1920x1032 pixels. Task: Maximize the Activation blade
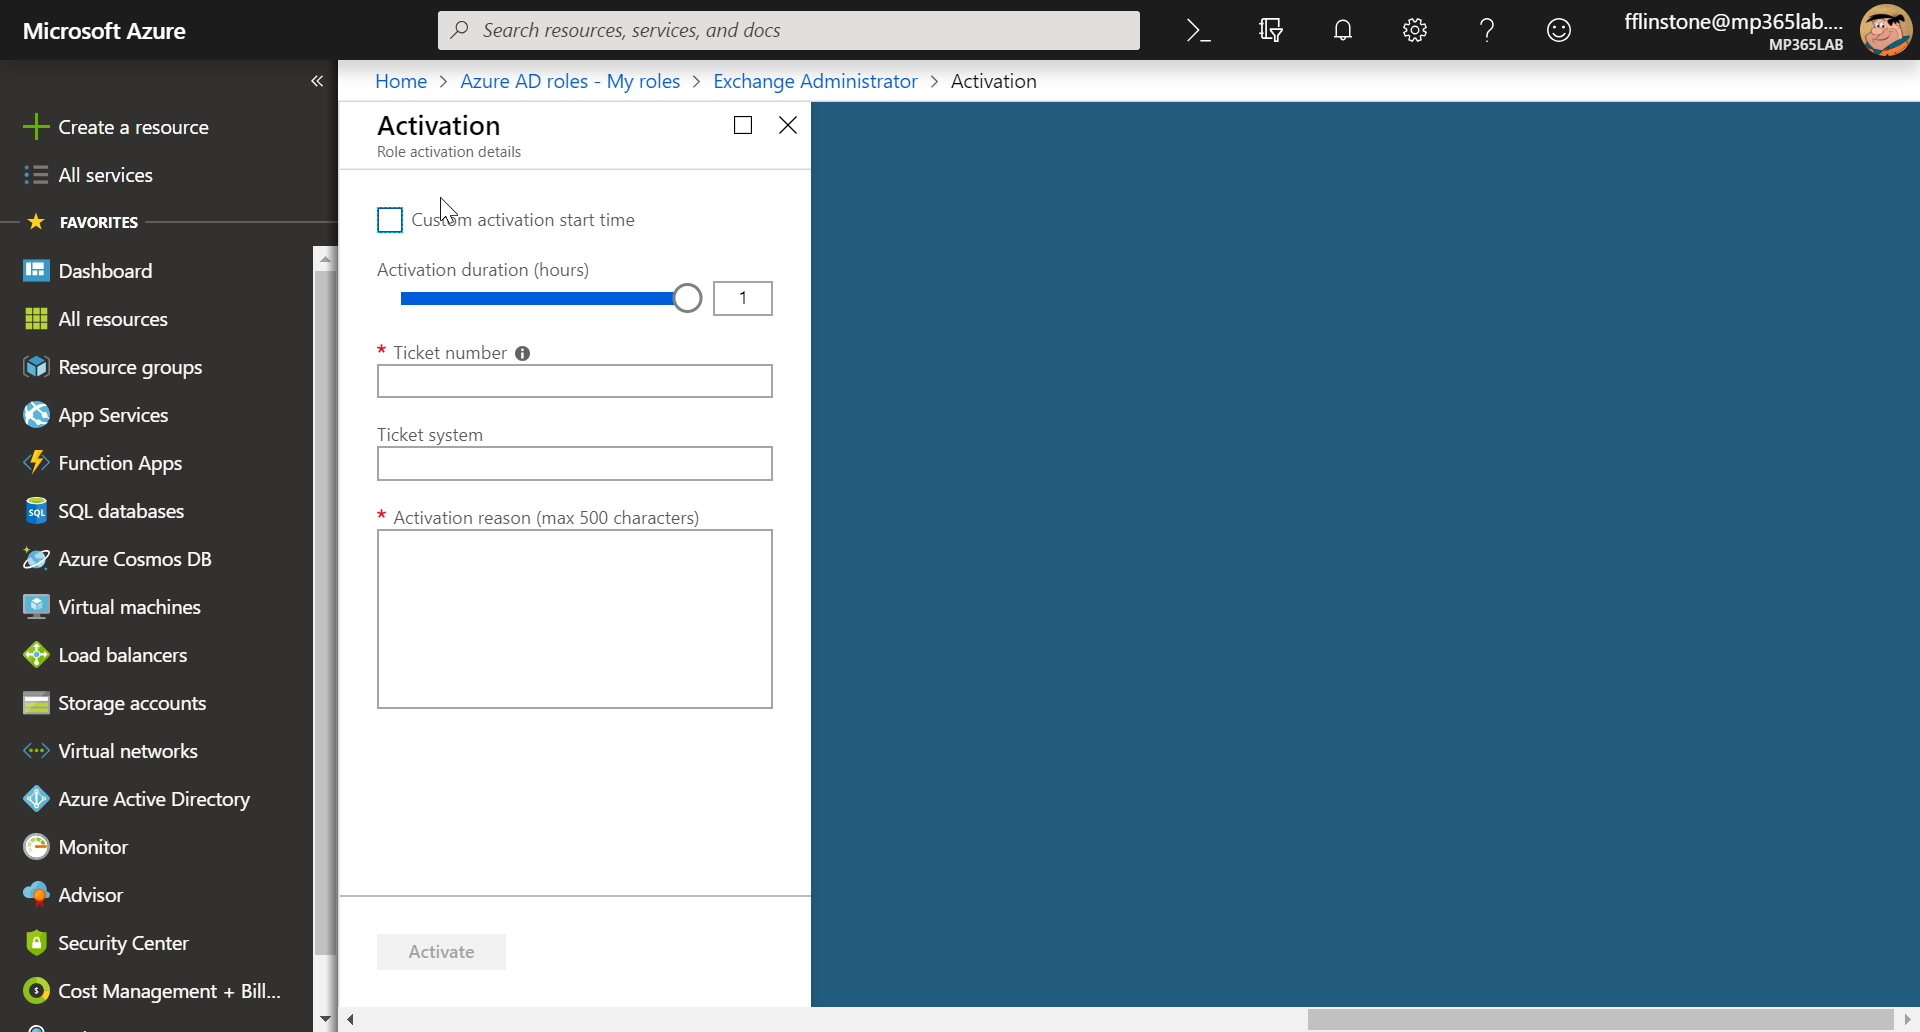743,125
